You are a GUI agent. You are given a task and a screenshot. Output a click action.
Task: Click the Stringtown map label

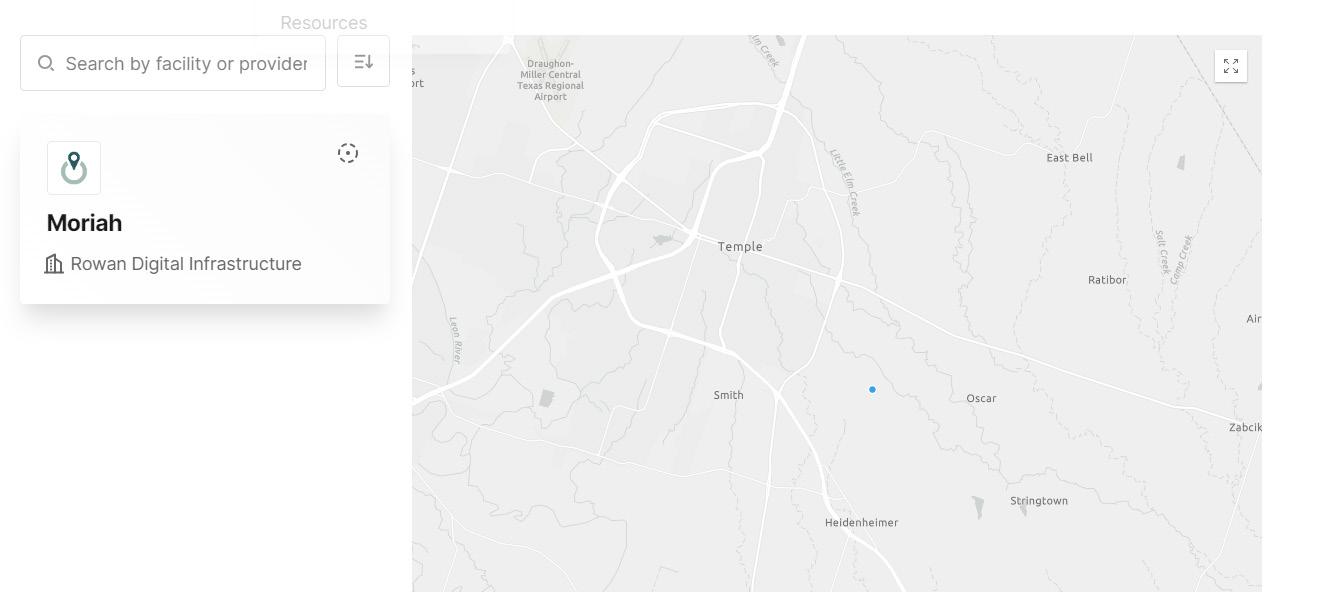[x=1039, y=501]
